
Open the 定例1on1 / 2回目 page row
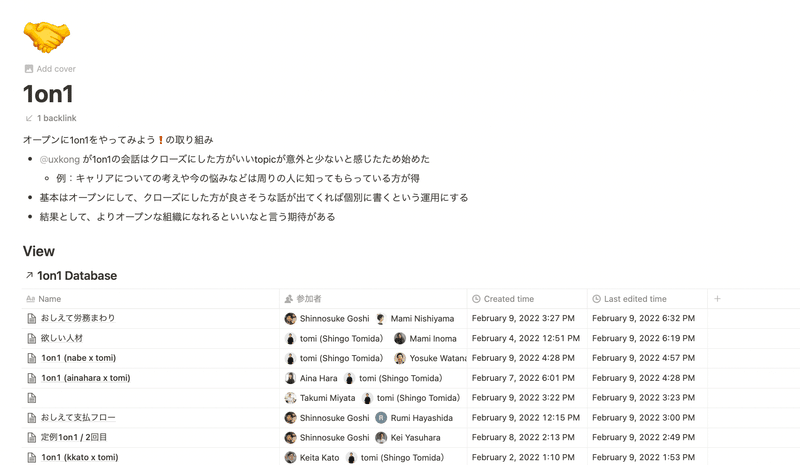point(74,437)
